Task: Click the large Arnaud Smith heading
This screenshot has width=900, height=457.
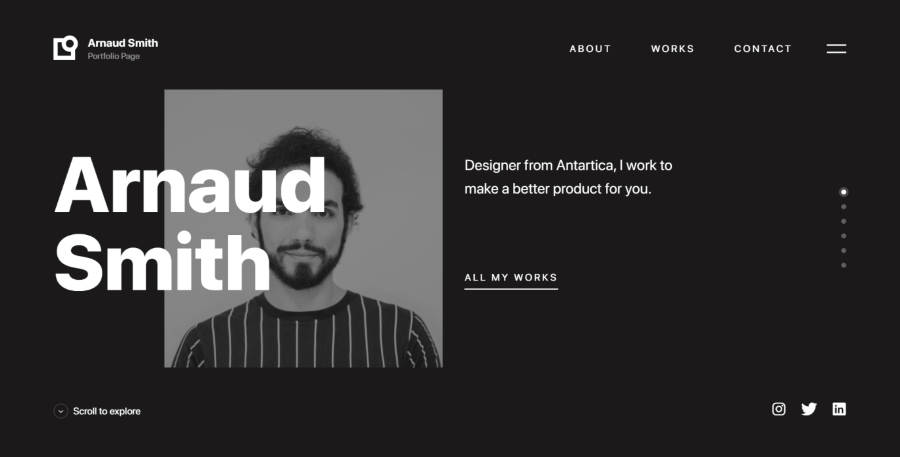Action: pos(190,224)
